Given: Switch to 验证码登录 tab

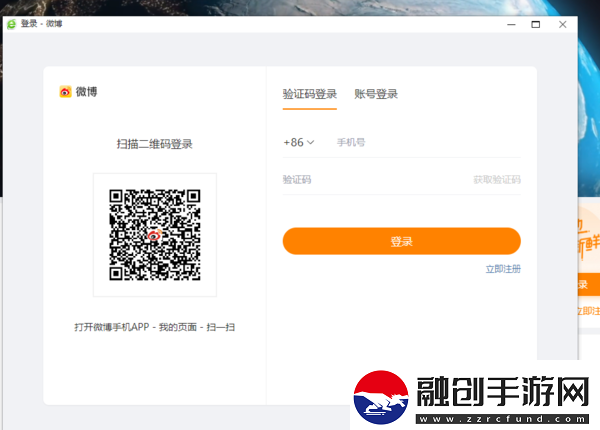Looking at the screenshot, I should click(310, 94).
